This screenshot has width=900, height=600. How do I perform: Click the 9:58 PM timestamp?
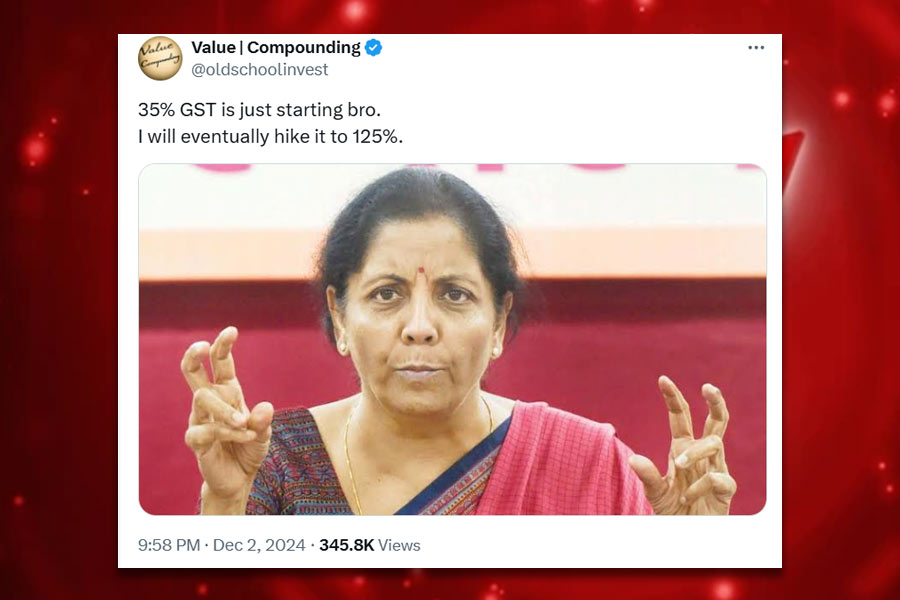[169, 545]
